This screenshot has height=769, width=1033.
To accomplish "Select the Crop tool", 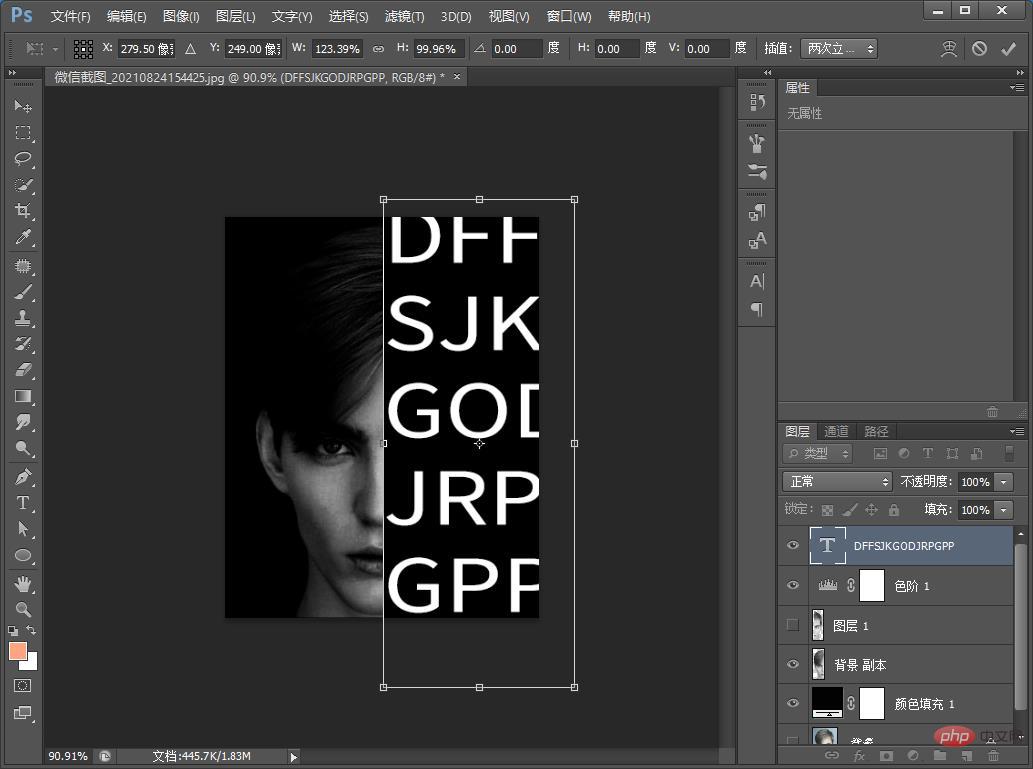I will tap(23, 211).
